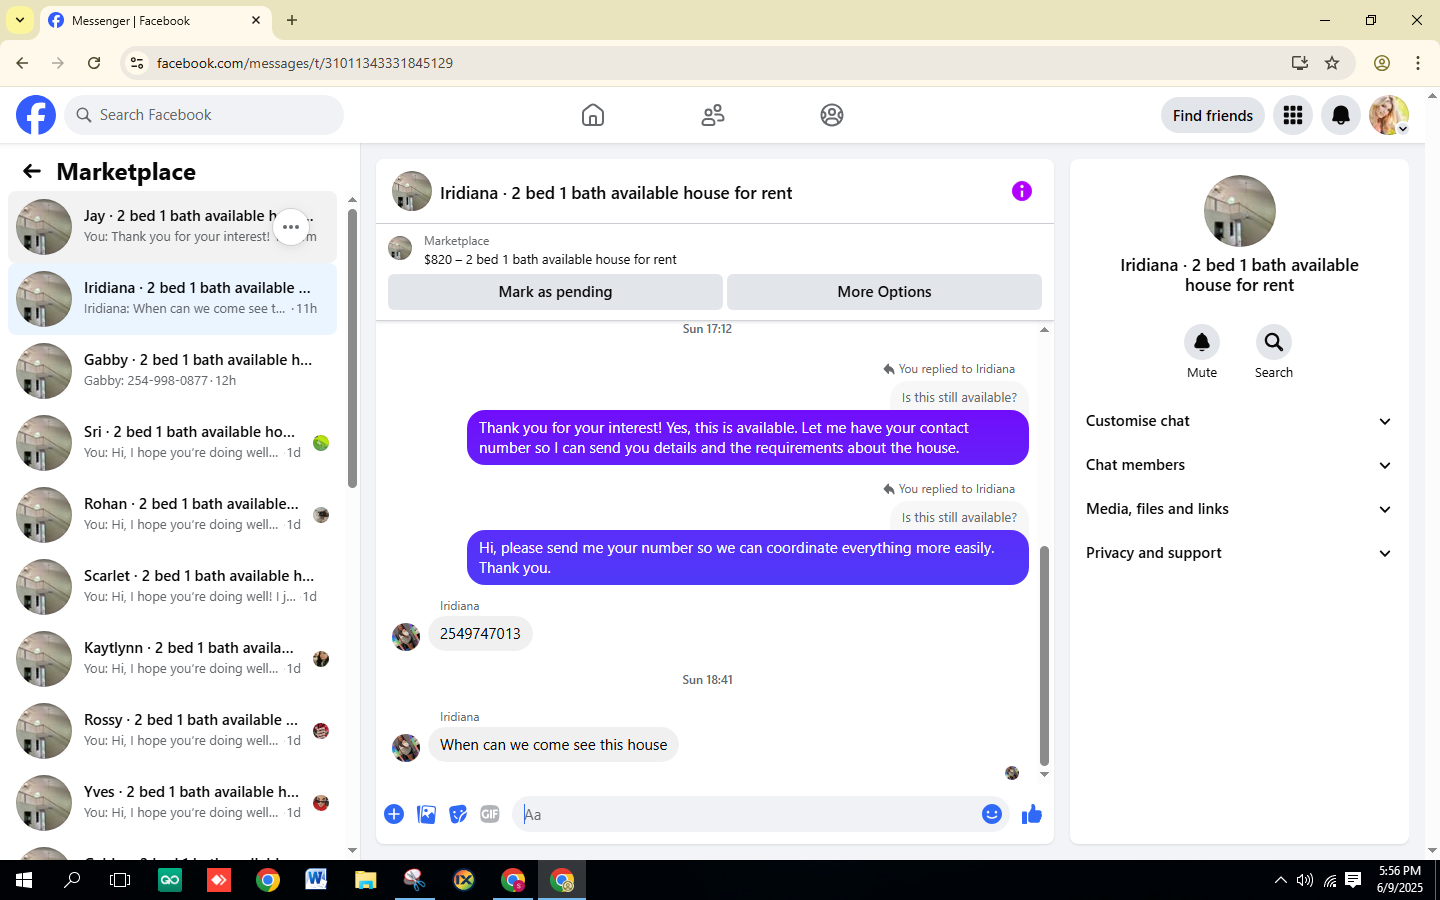Open the notifications bell icon
The height and width of the screenshot is (900, 1440).
[x=1341, y=115]
